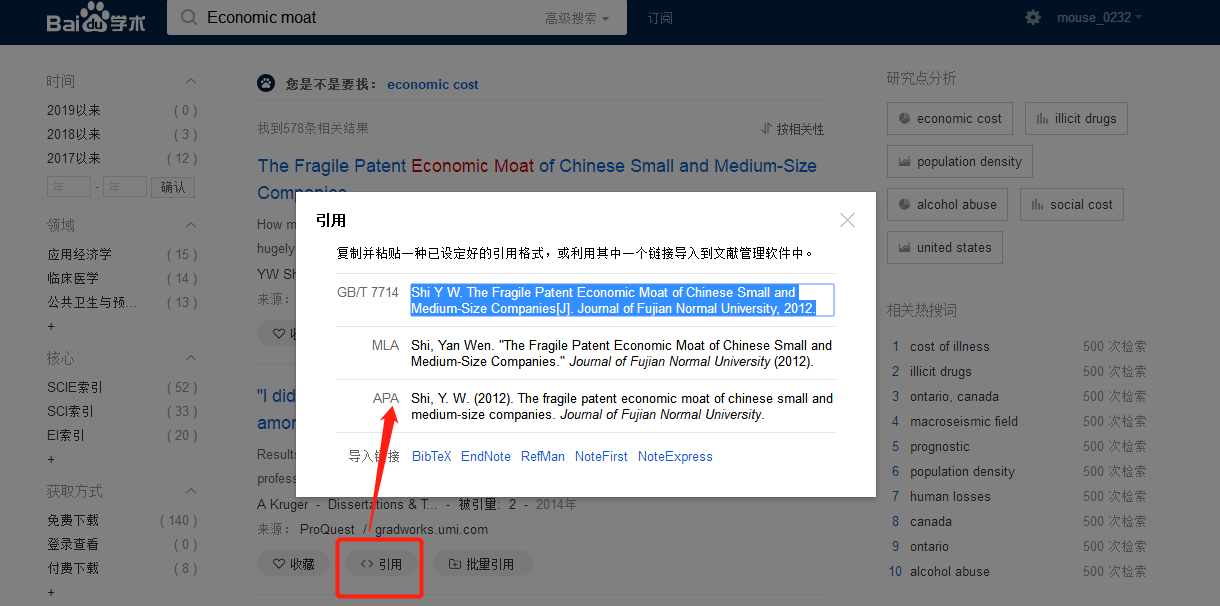Click the heart icon on 收藏 button
The width and height of the screenshot is (1220, 606).
279,564
